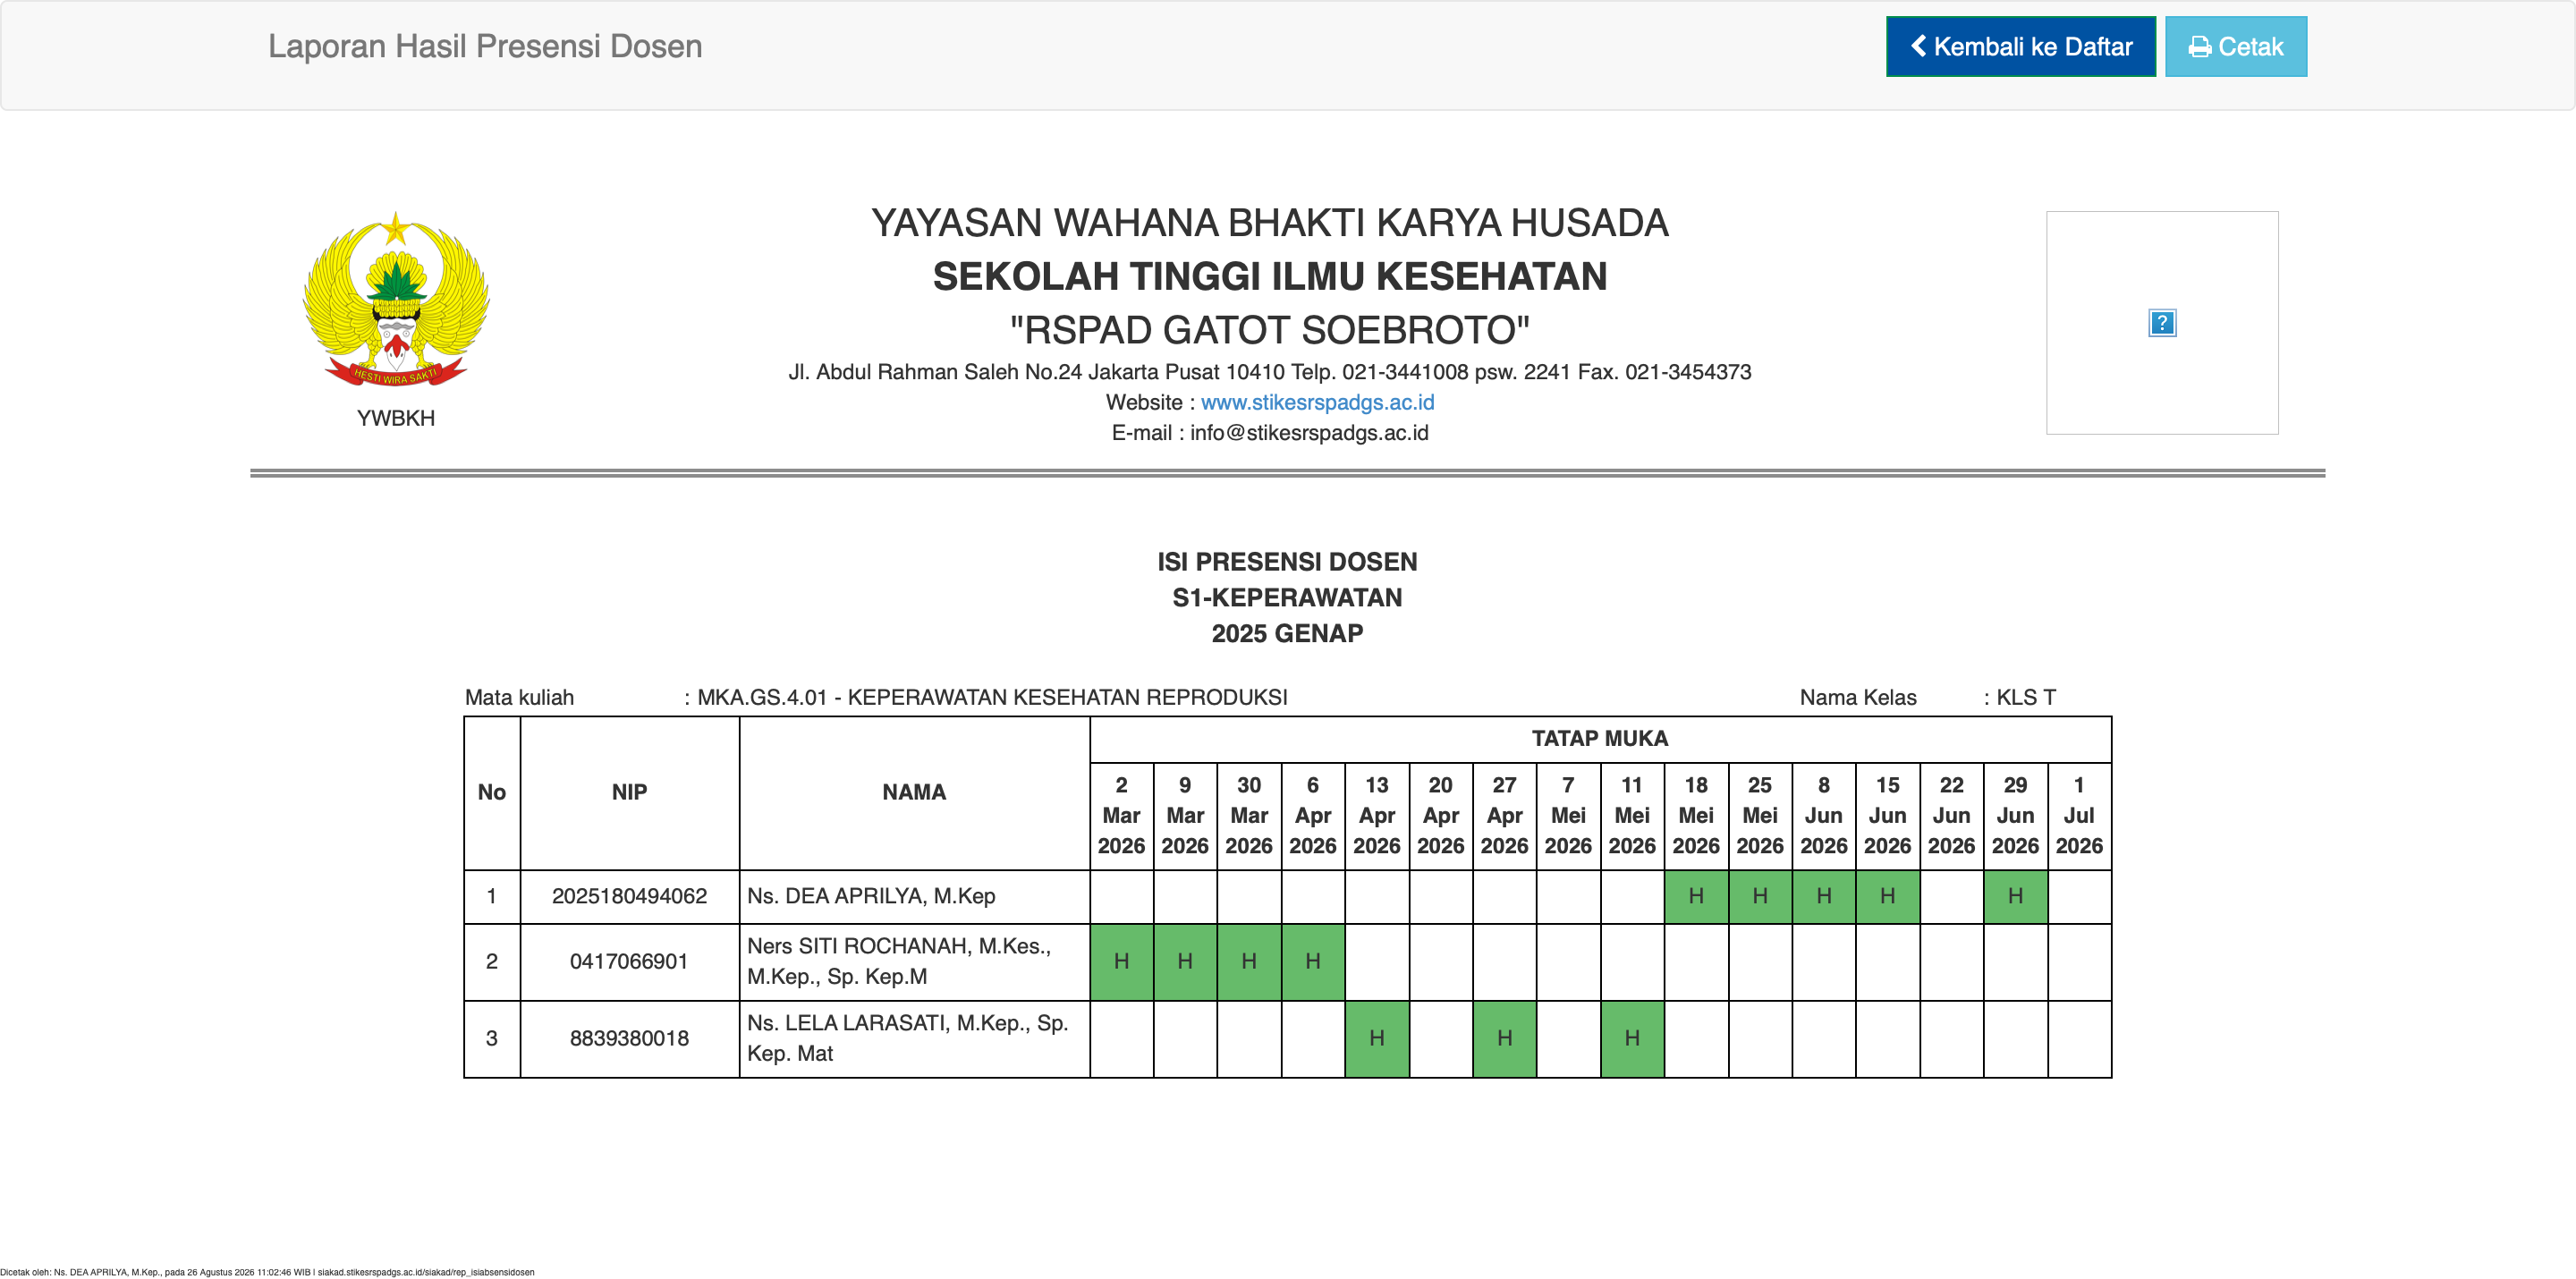Click the 7 Mei 2026 column header
Screen dimensions: 2576x1279
[1568, 816]
